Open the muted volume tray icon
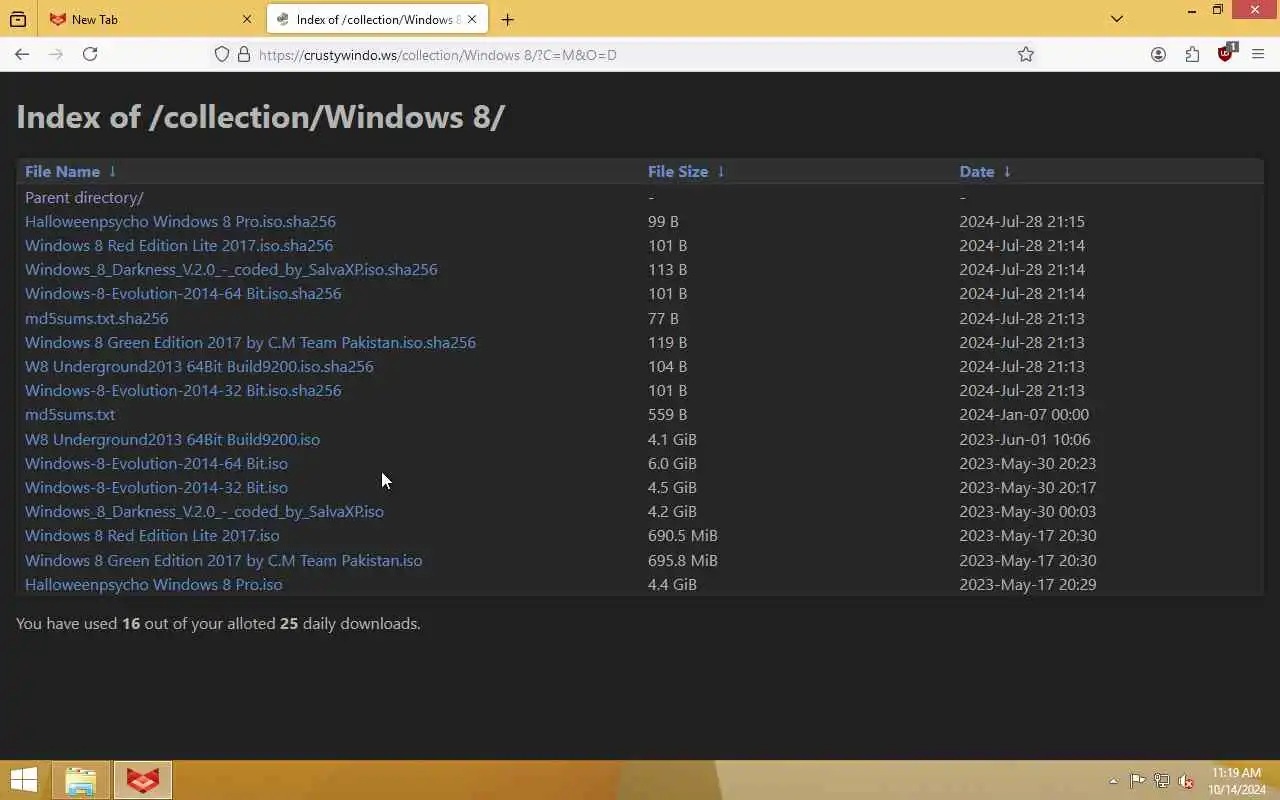Viewport: 1280px width, 800px height. [x=1186, y=781]
